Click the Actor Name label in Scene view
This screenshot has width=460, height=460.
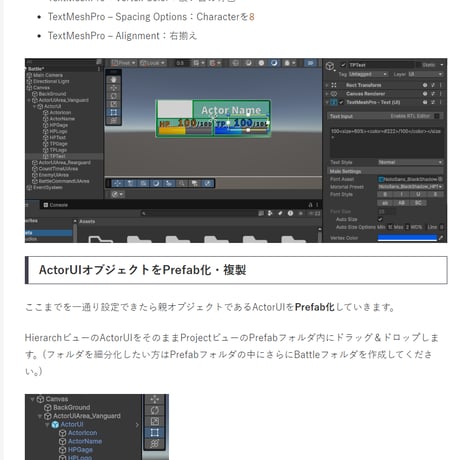point(231,110)
